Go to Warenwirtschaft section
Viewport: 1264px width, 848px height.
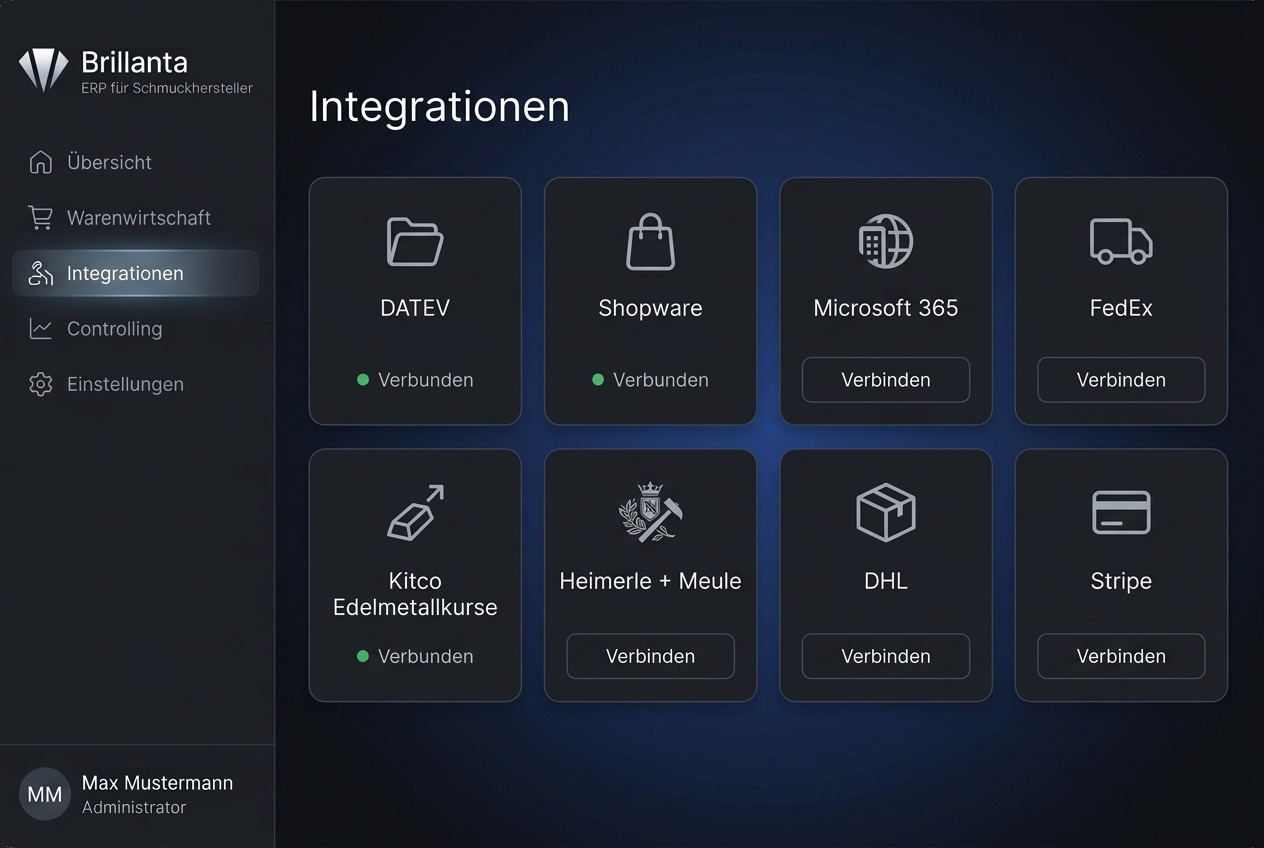135,217
